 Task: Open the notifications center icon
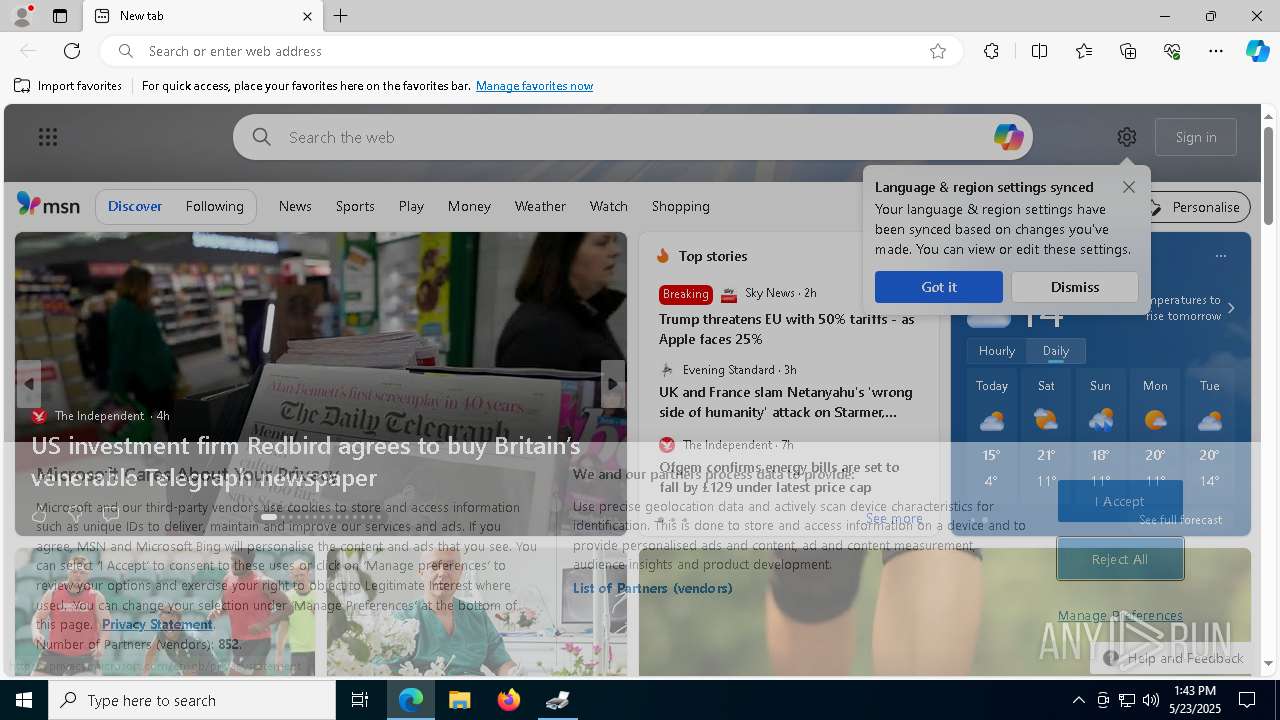click(x=1247, y=700)
